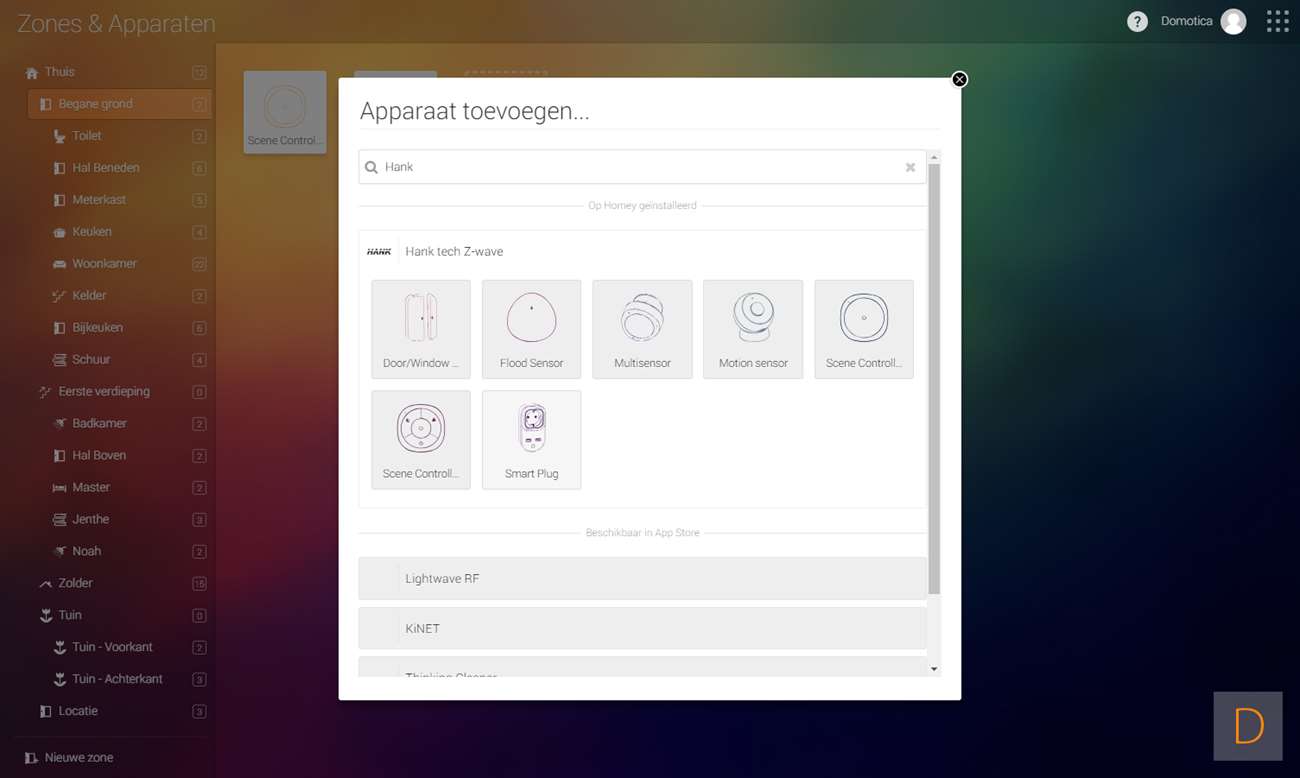This screenshot has height=778, width=1300.
Task: Select the Woonkamer zone
Action: (x=105, y=264)
